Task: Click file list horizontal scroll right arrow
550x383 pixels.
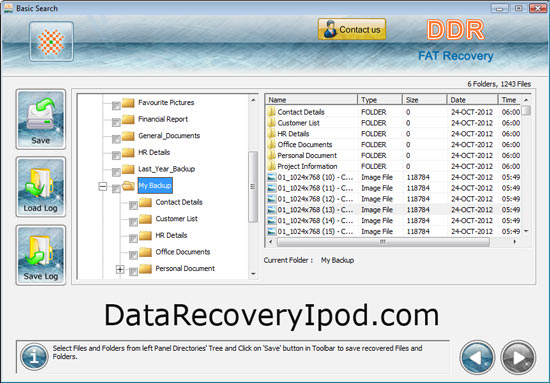Action: pyautogui.click(x=515, y=242)
